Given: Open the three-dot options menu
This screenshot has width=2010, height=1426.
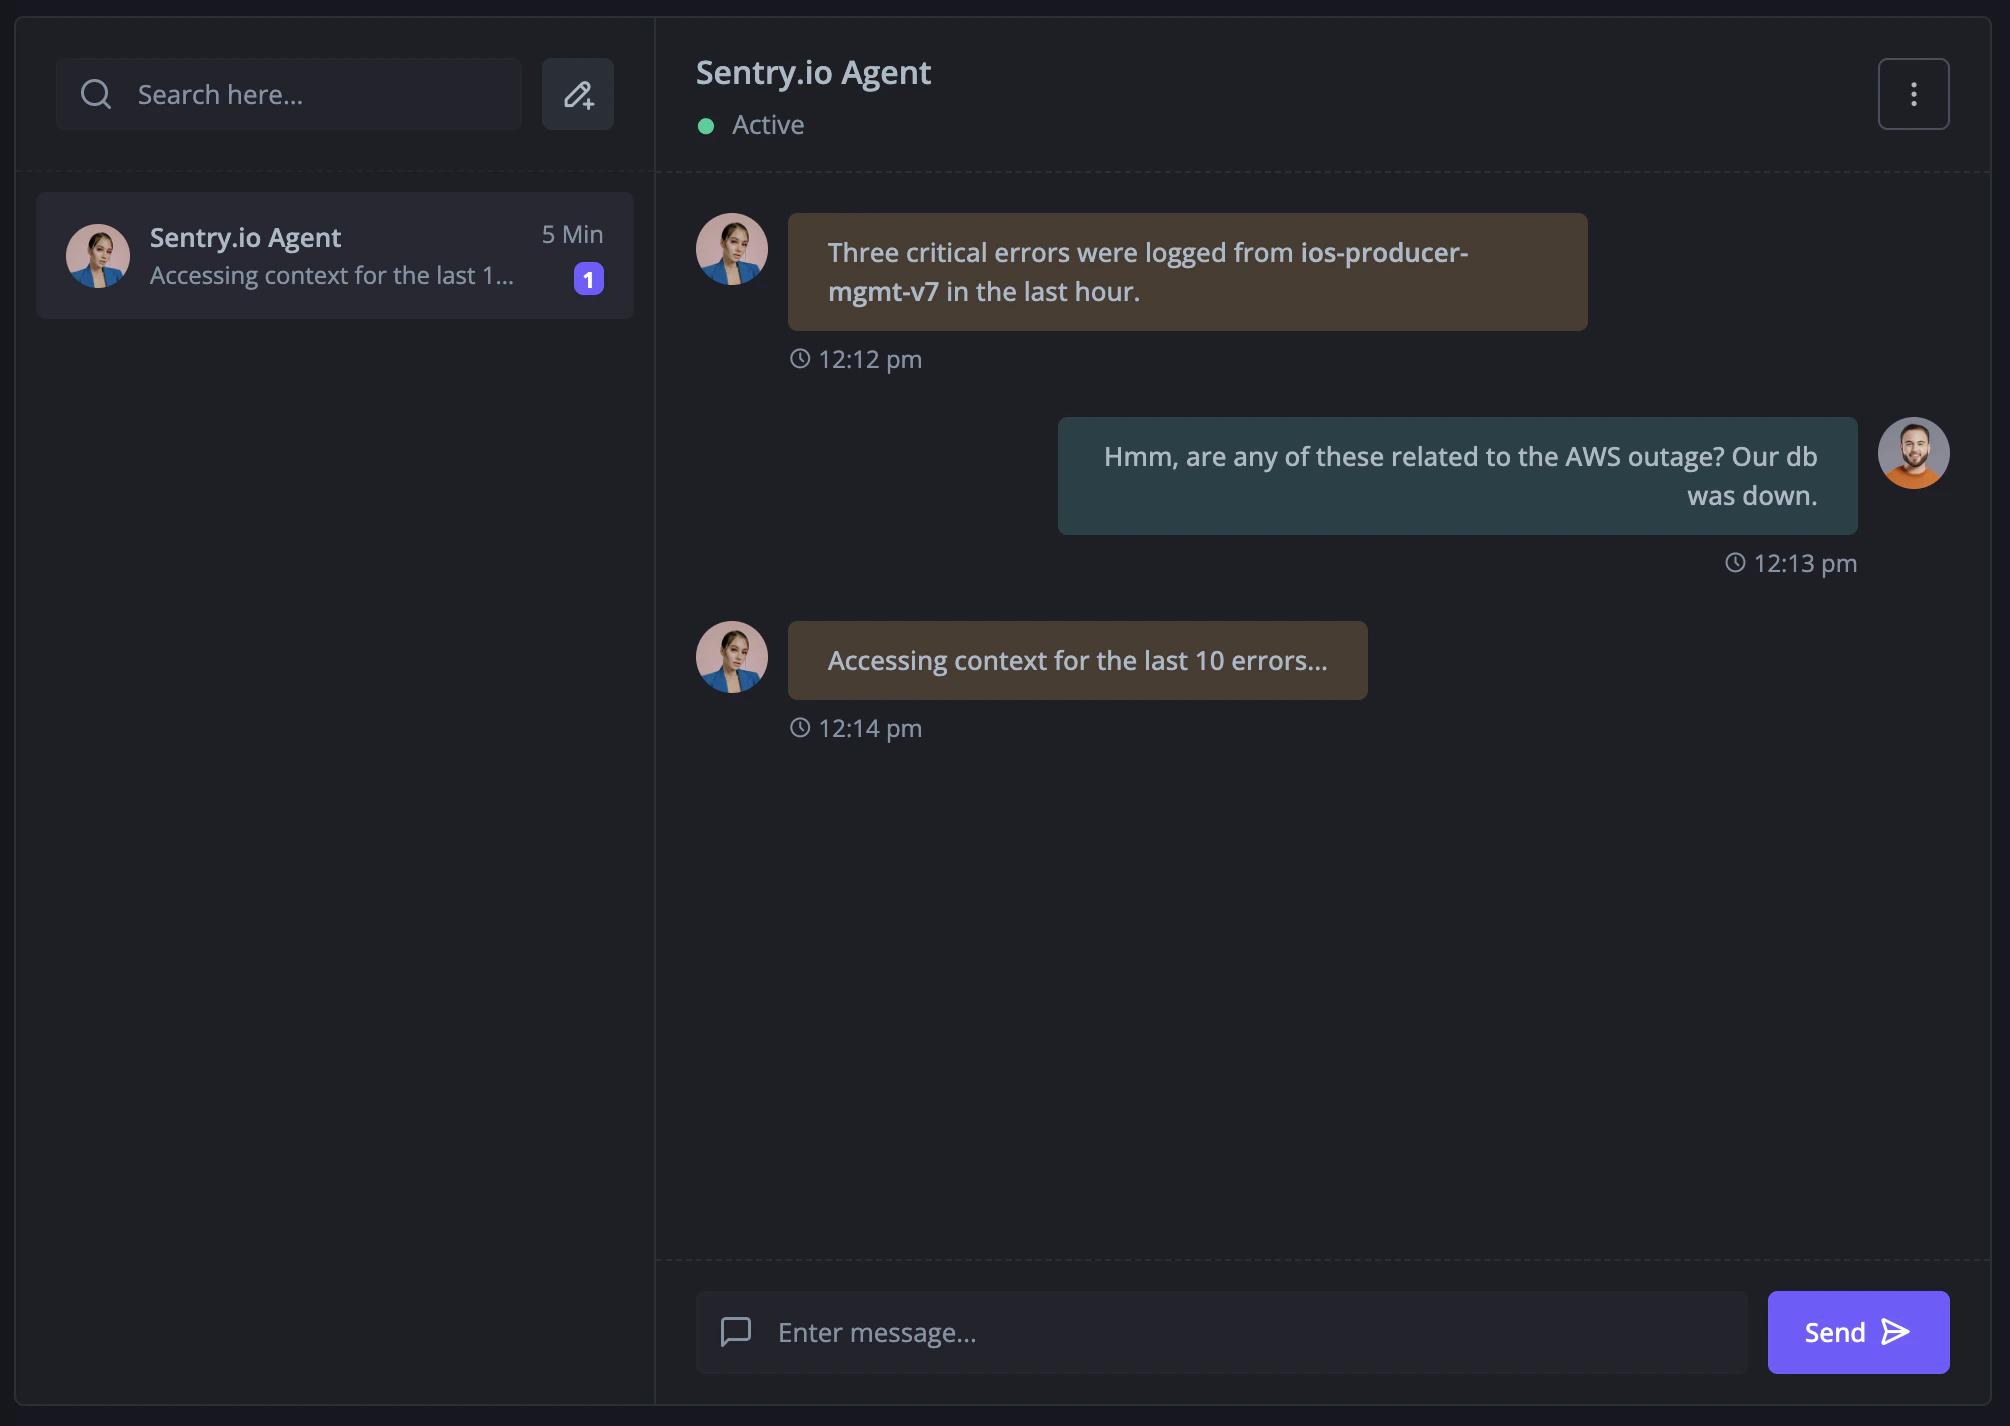Looking at the screenshot, I should [1913, 93].
